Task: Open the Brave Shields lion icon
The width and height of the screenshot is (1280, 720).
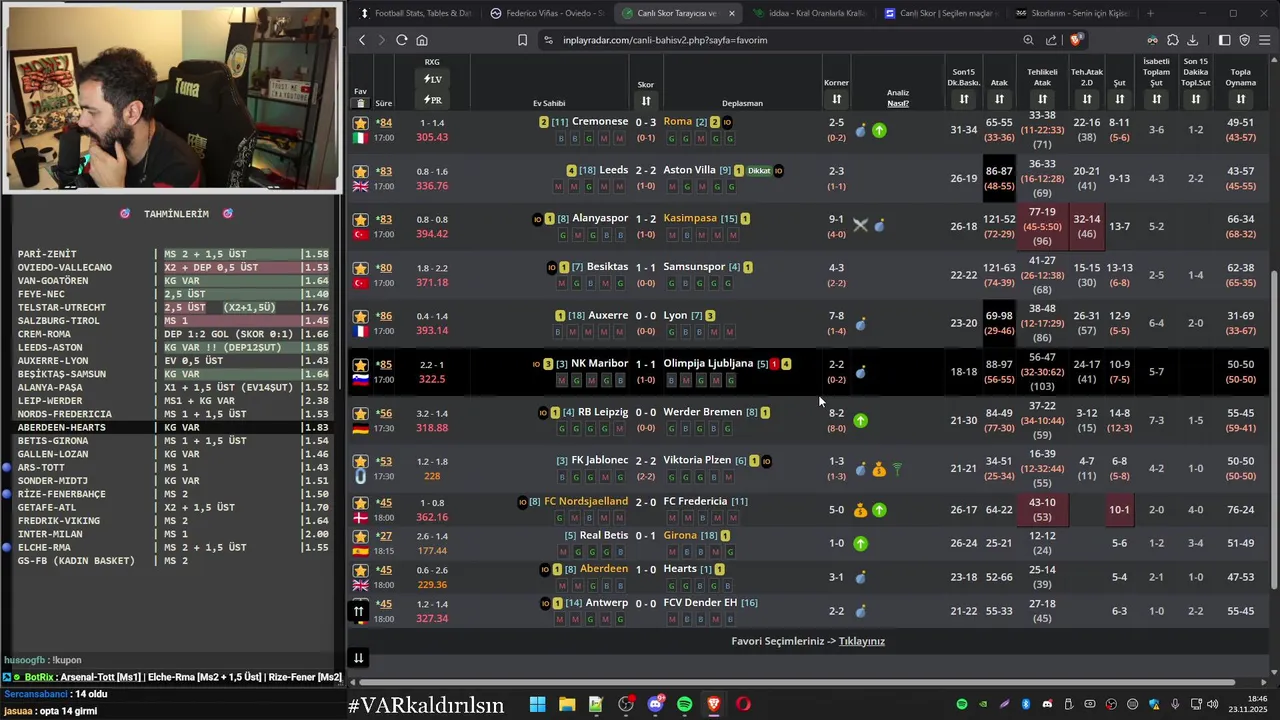Action: click(x=1076, y=40)
